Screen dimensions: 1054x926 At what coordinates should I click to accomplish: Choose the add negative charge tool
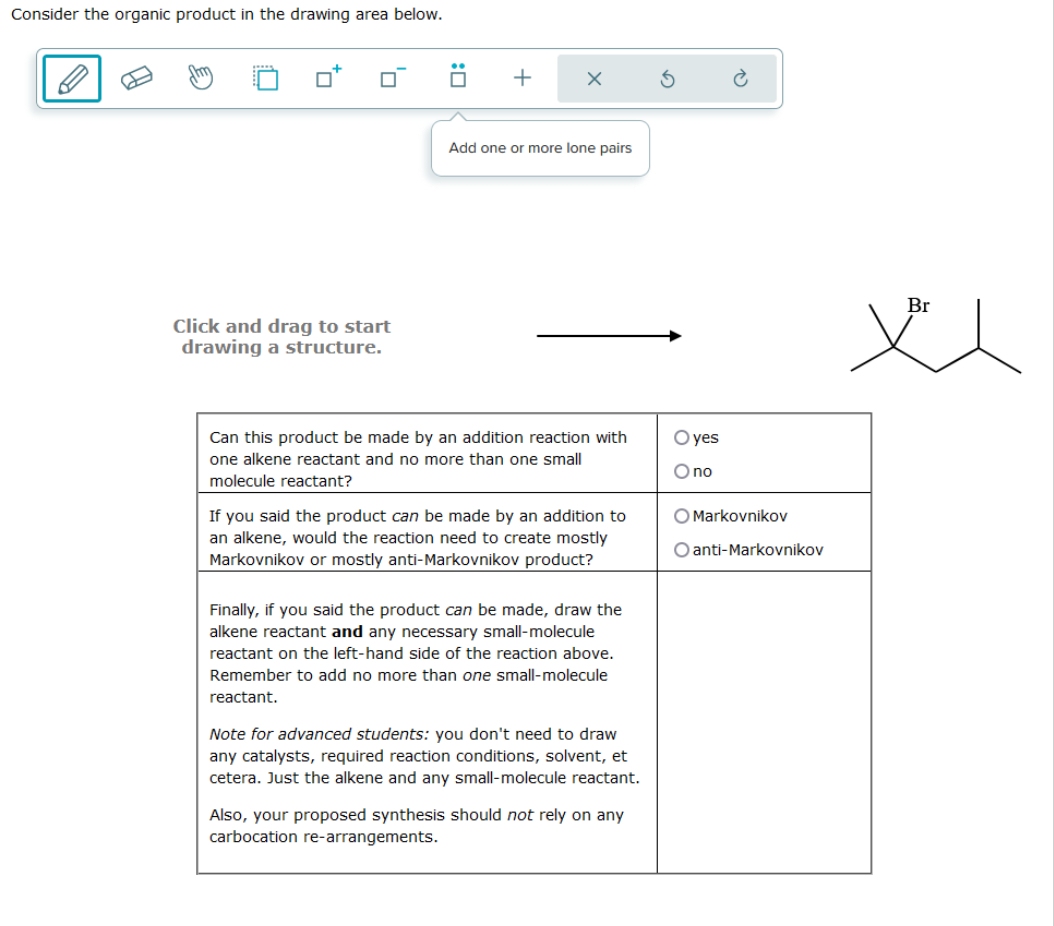point(390,78)
